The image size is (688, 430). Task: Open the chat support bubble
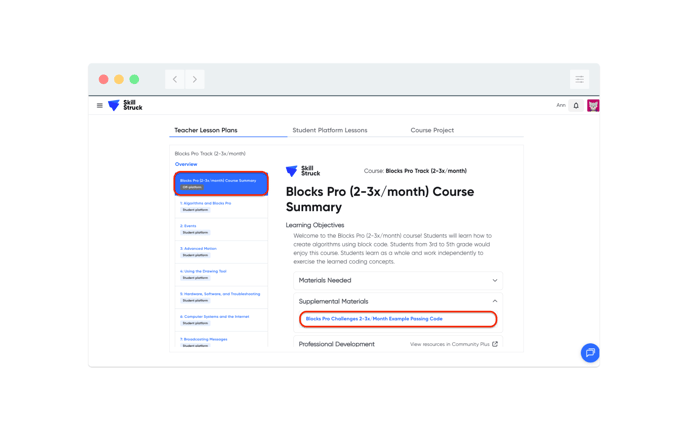pos(590,352)
